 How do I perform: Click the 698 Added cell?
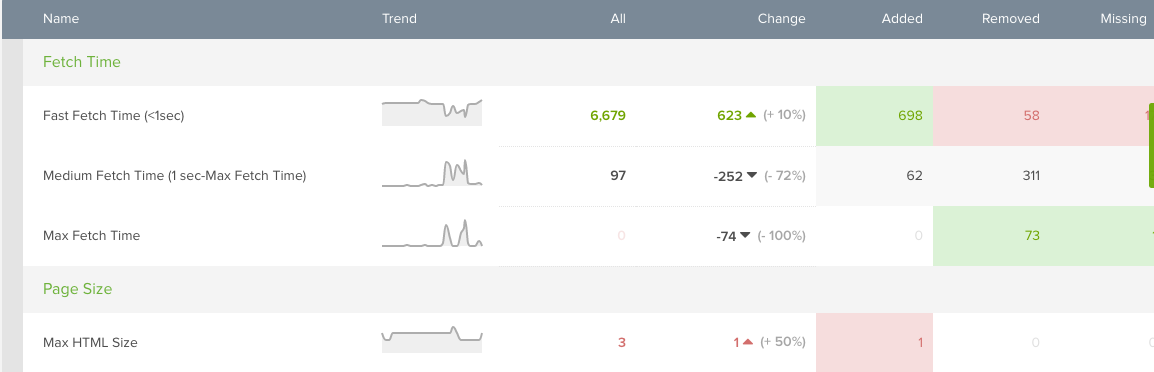click(x=874, y=116)
